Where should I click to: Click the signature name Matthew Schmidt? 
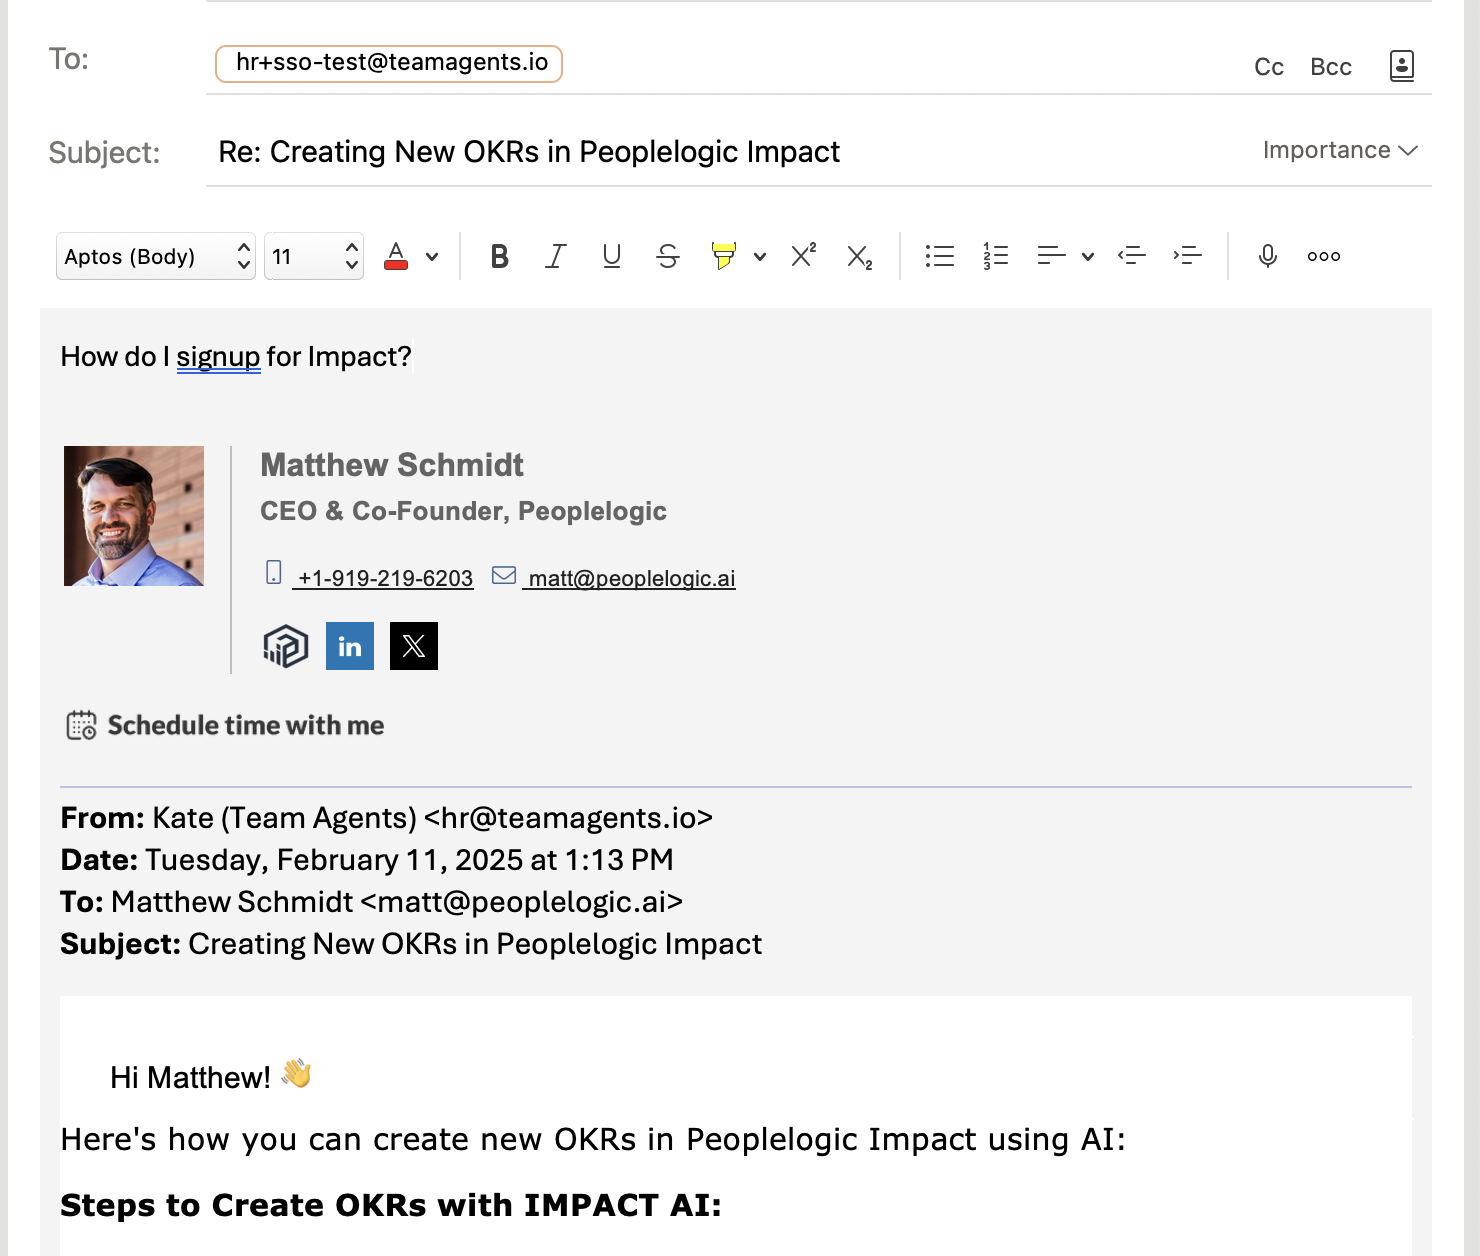[x=392, y=465]
